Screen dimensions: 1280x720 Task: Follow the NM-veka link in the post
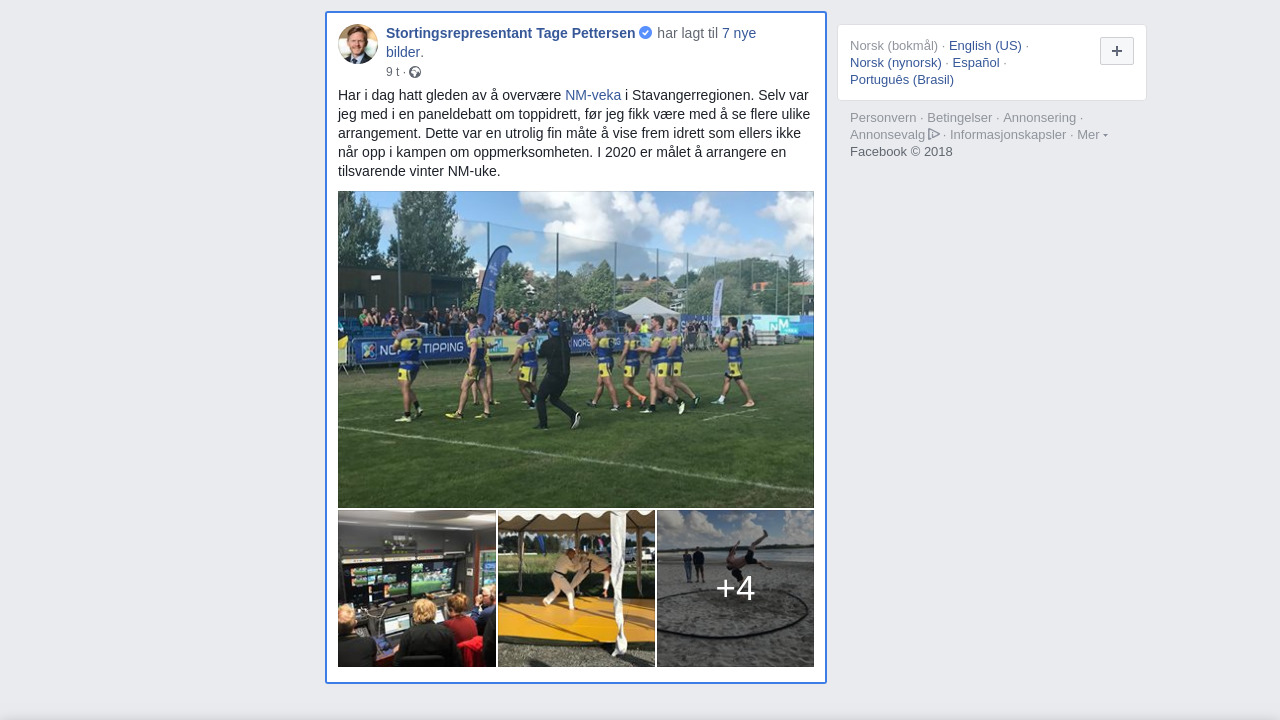click(593, 95)
